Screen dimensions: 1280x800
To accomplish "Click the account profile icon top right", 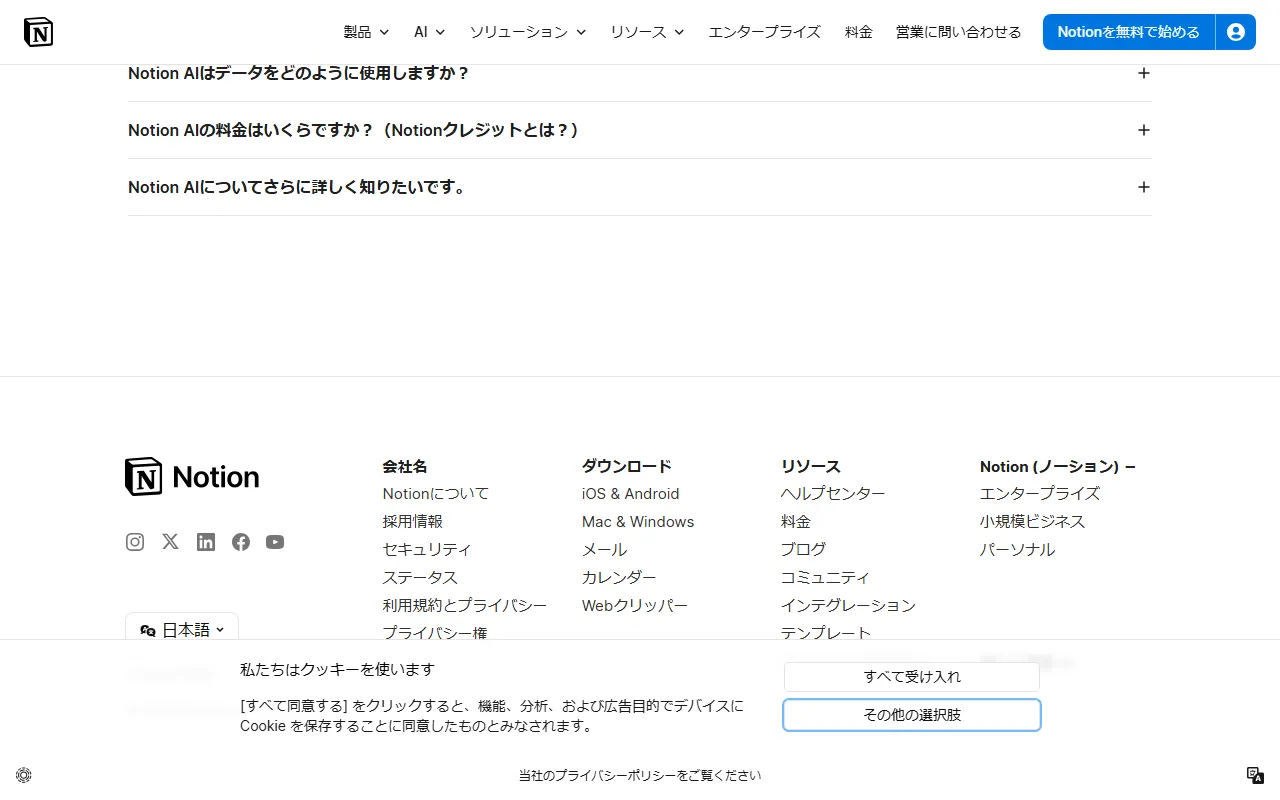I will (x=1236, y=31).
